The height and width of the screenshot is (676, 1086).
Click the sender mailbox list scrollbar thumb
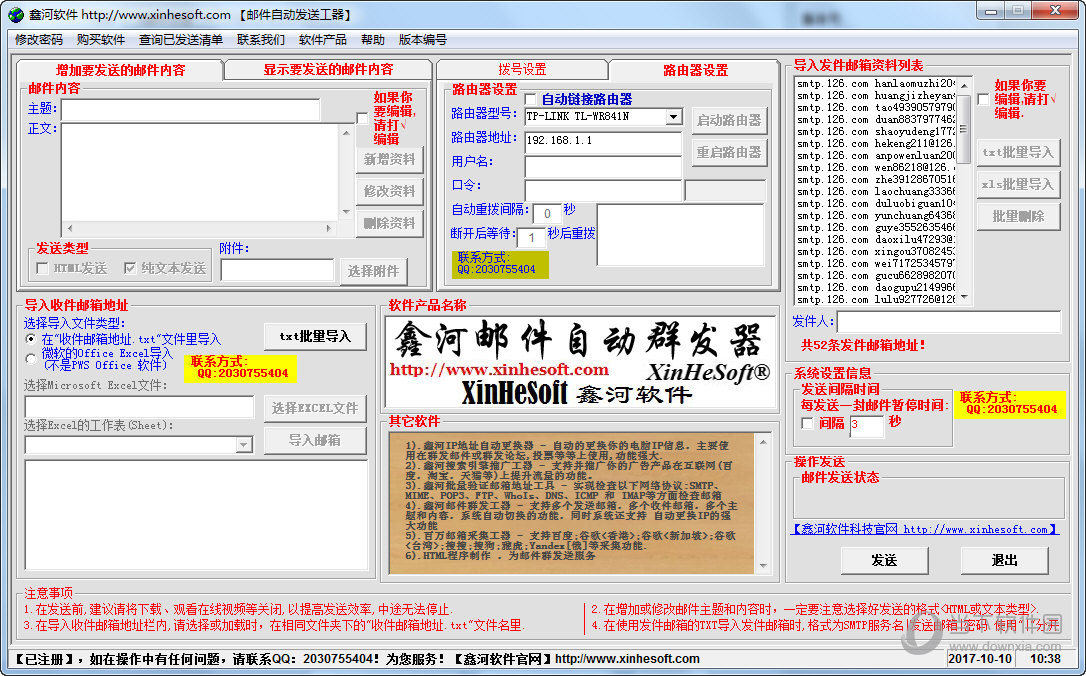tap(963, 128)
